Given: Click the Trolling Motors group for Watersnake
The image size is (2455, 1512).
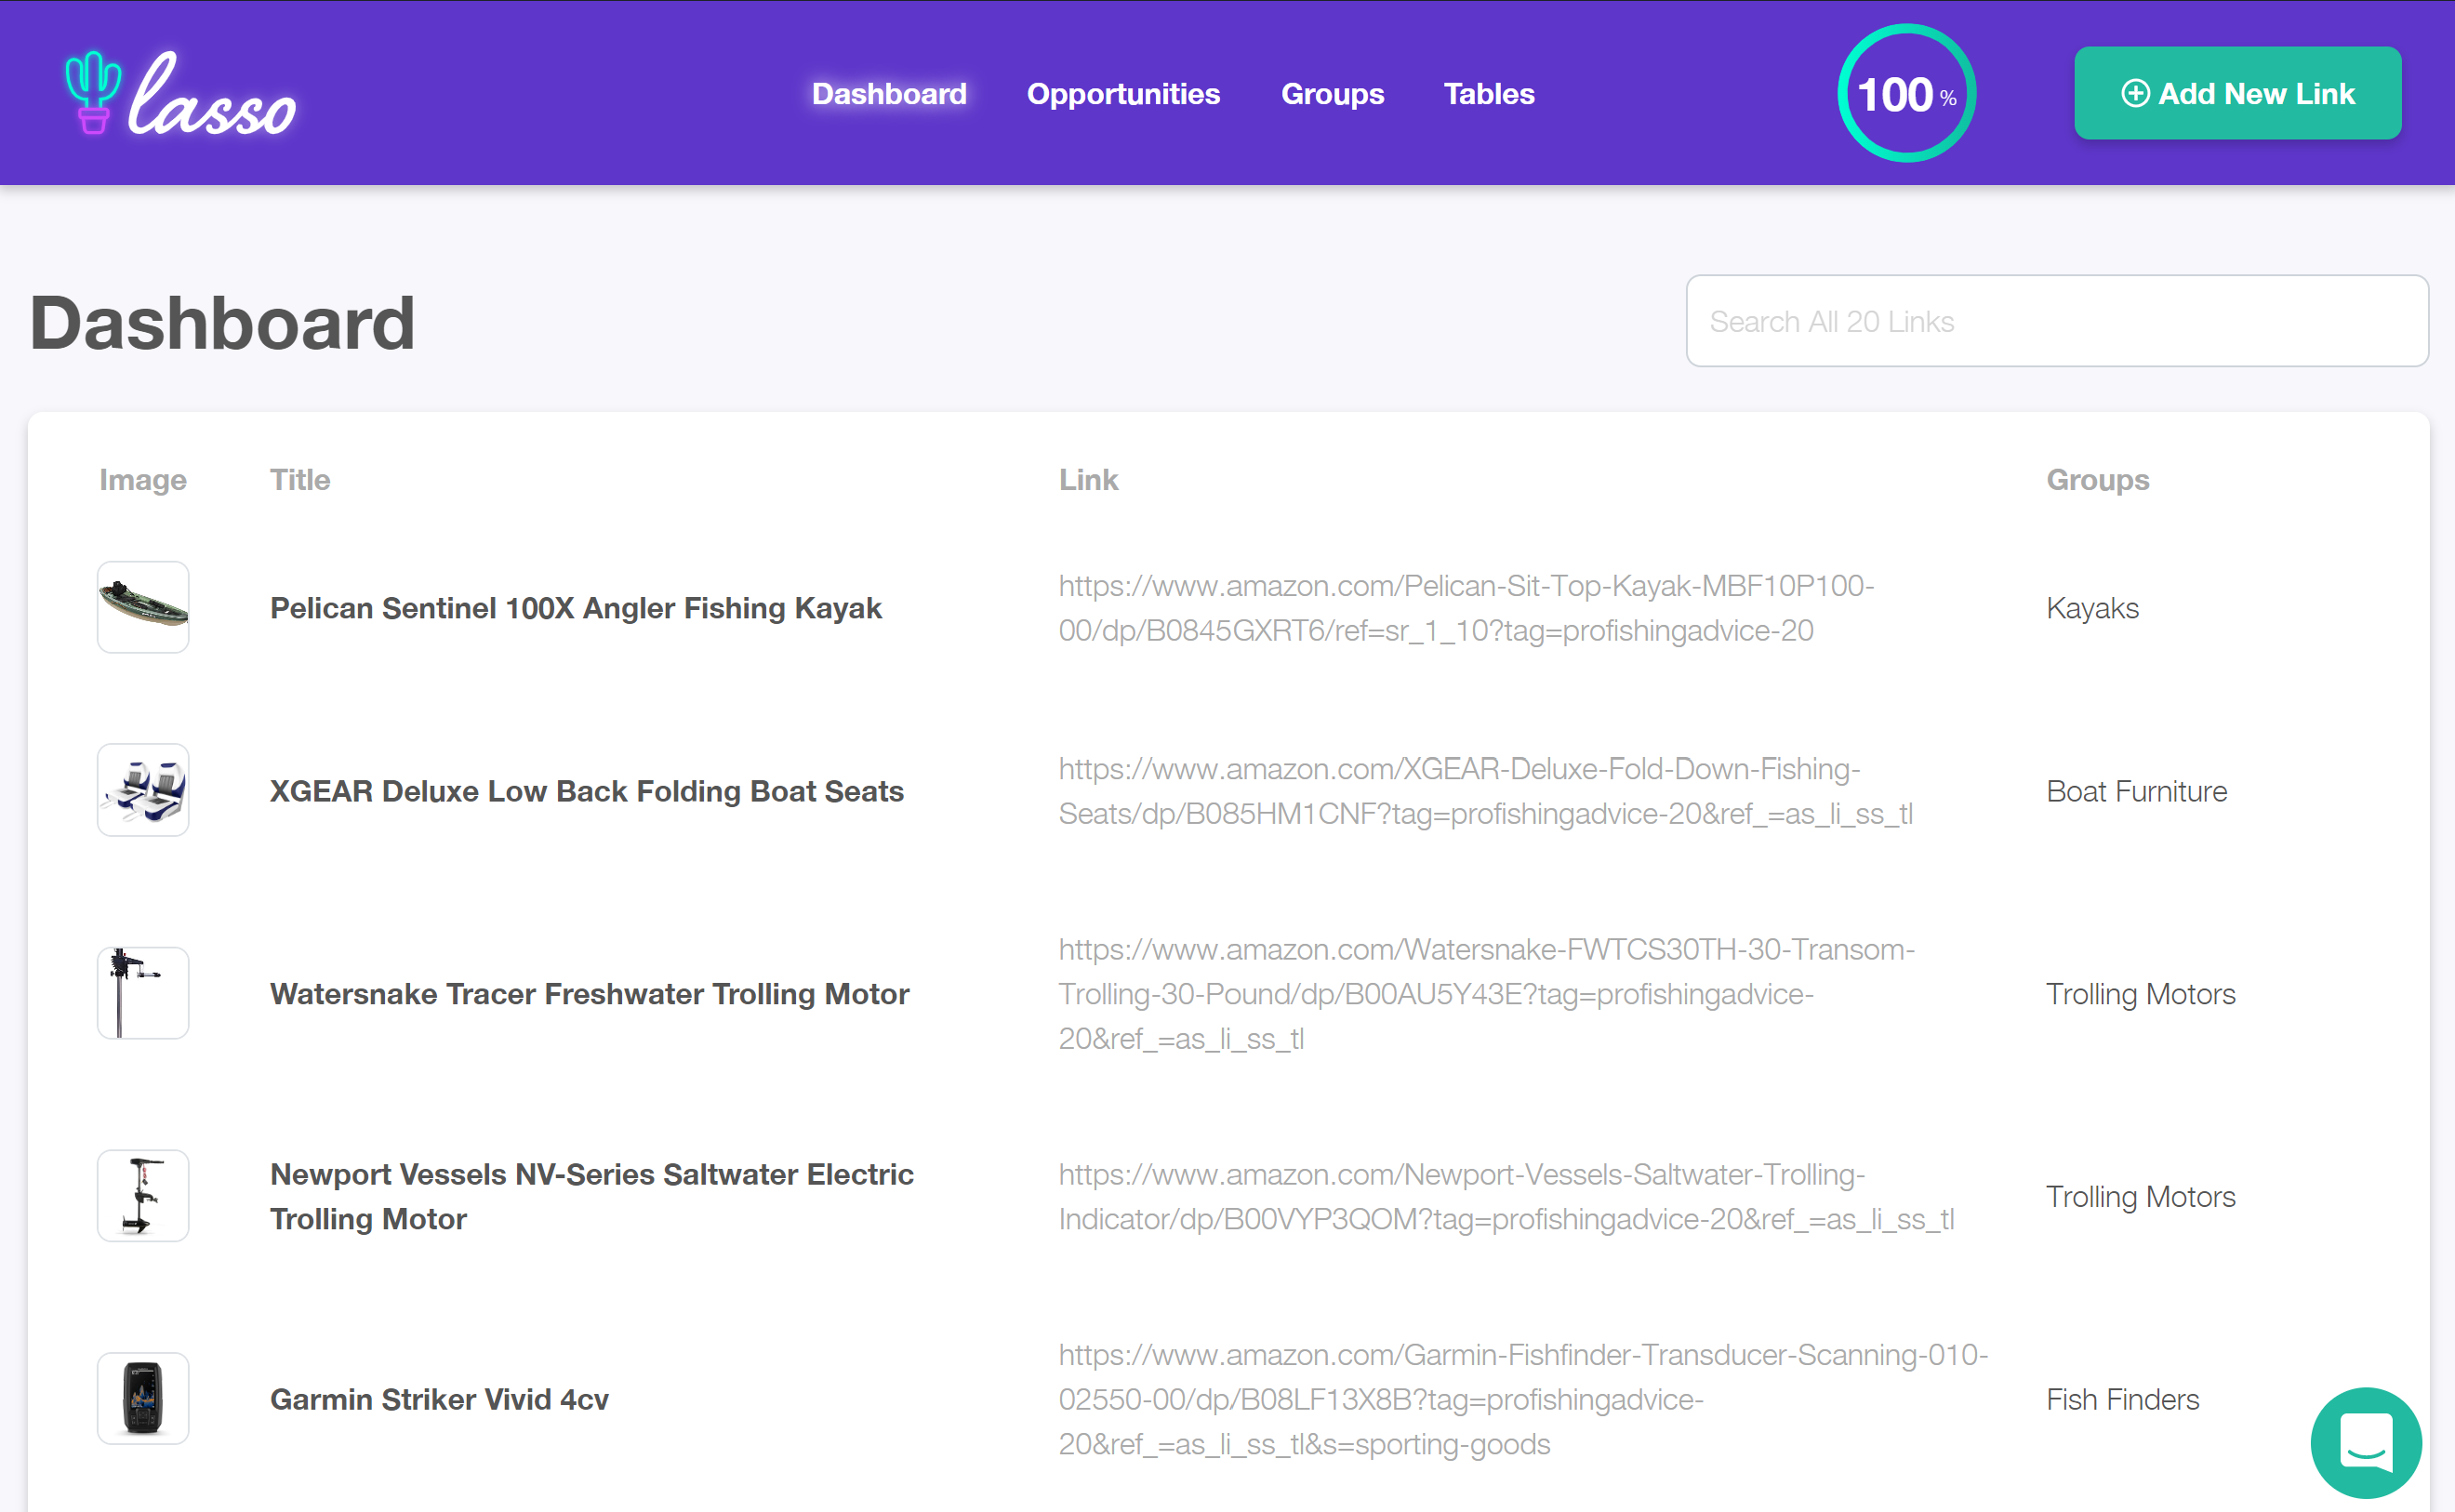Looking at the screenshot, I should (x=2139, y=993).
